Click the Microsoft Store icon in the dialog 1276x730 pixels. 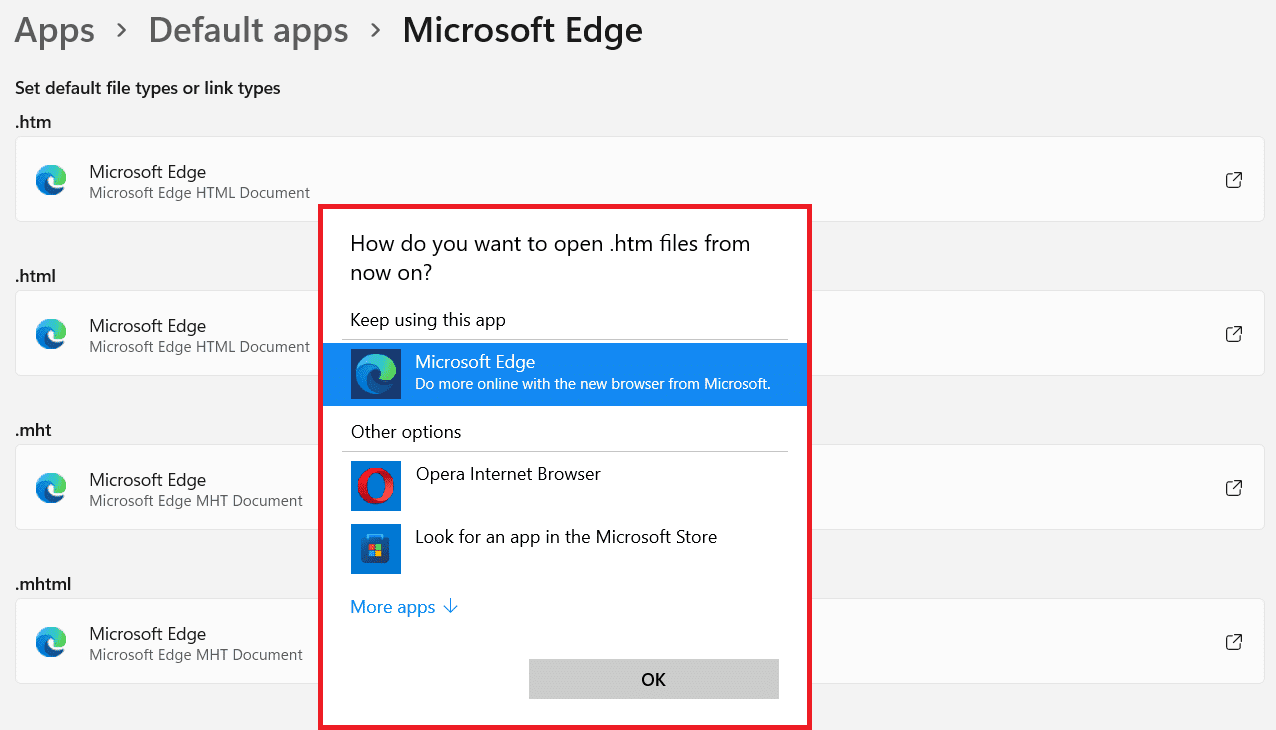(x=375, y=549)
